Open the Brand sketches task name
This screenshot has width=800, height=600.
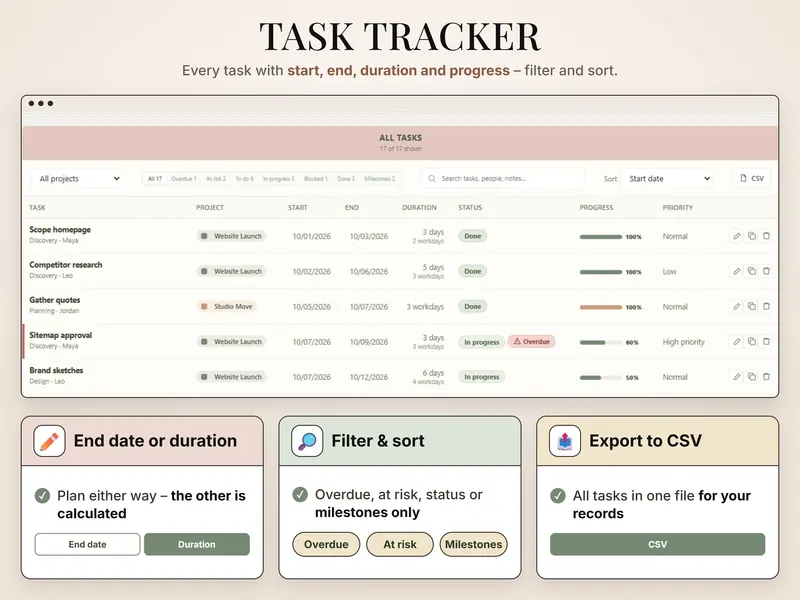pos(56,370)
